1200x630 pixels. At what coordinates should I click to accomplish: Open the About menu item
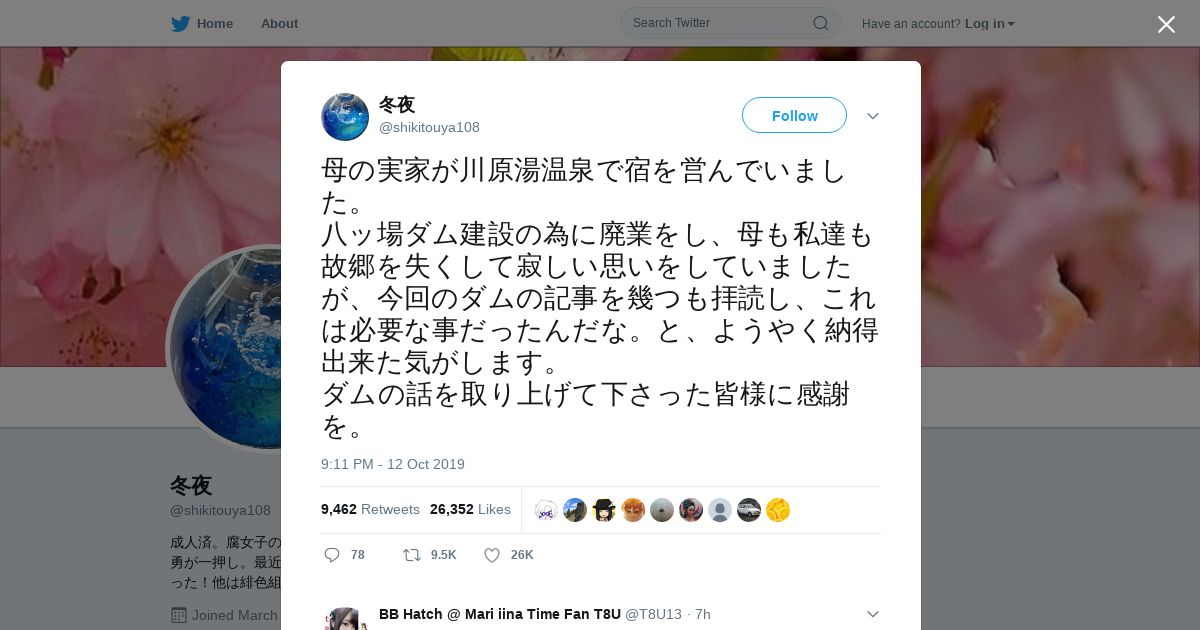point(279,24)
